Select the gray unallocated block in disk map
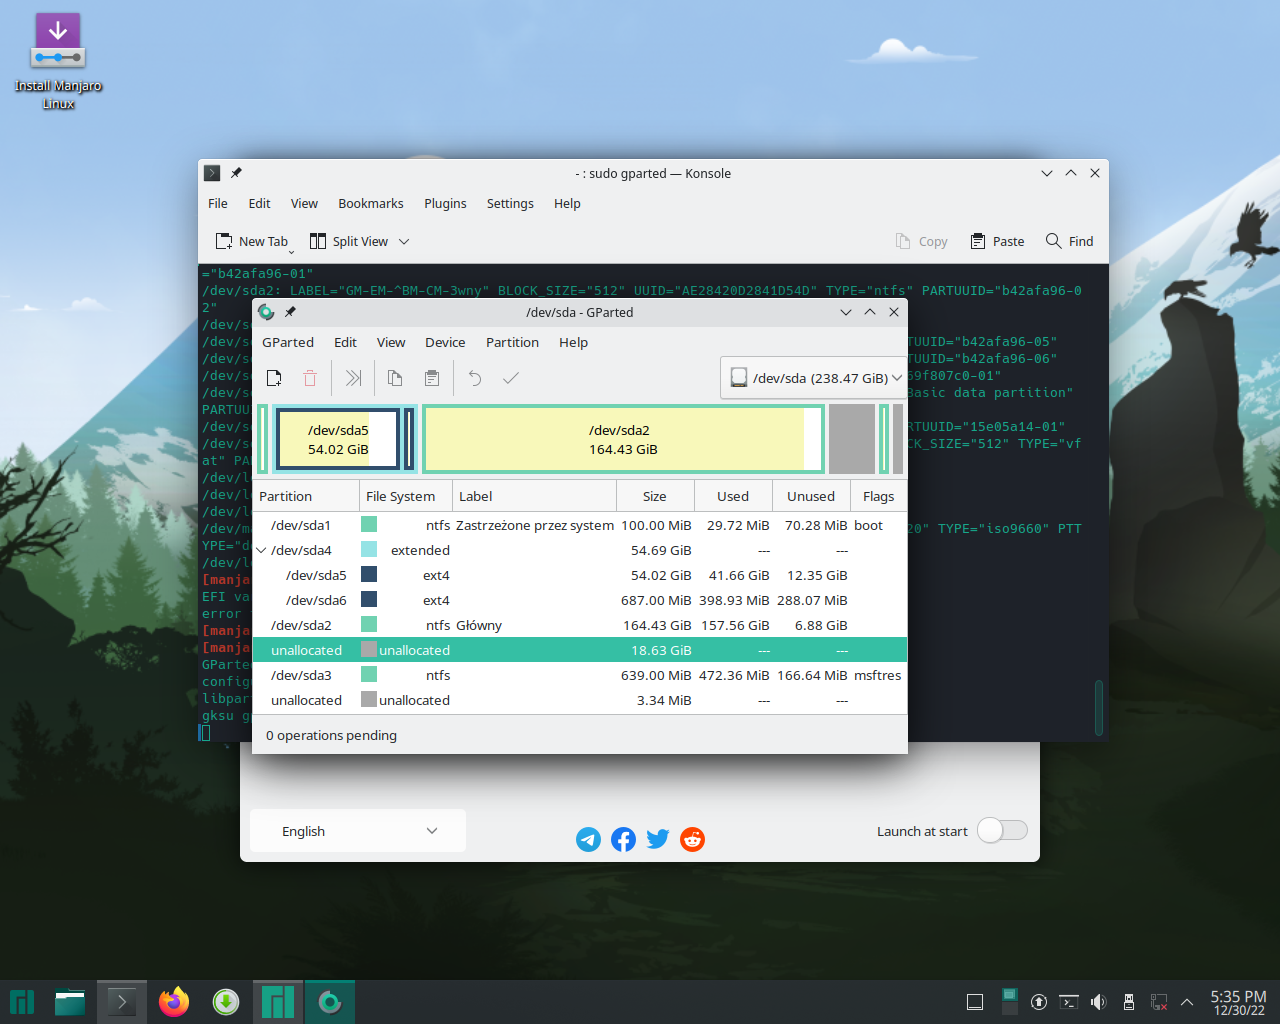Screen dimensions: 1280x1024 coord(852,439)
